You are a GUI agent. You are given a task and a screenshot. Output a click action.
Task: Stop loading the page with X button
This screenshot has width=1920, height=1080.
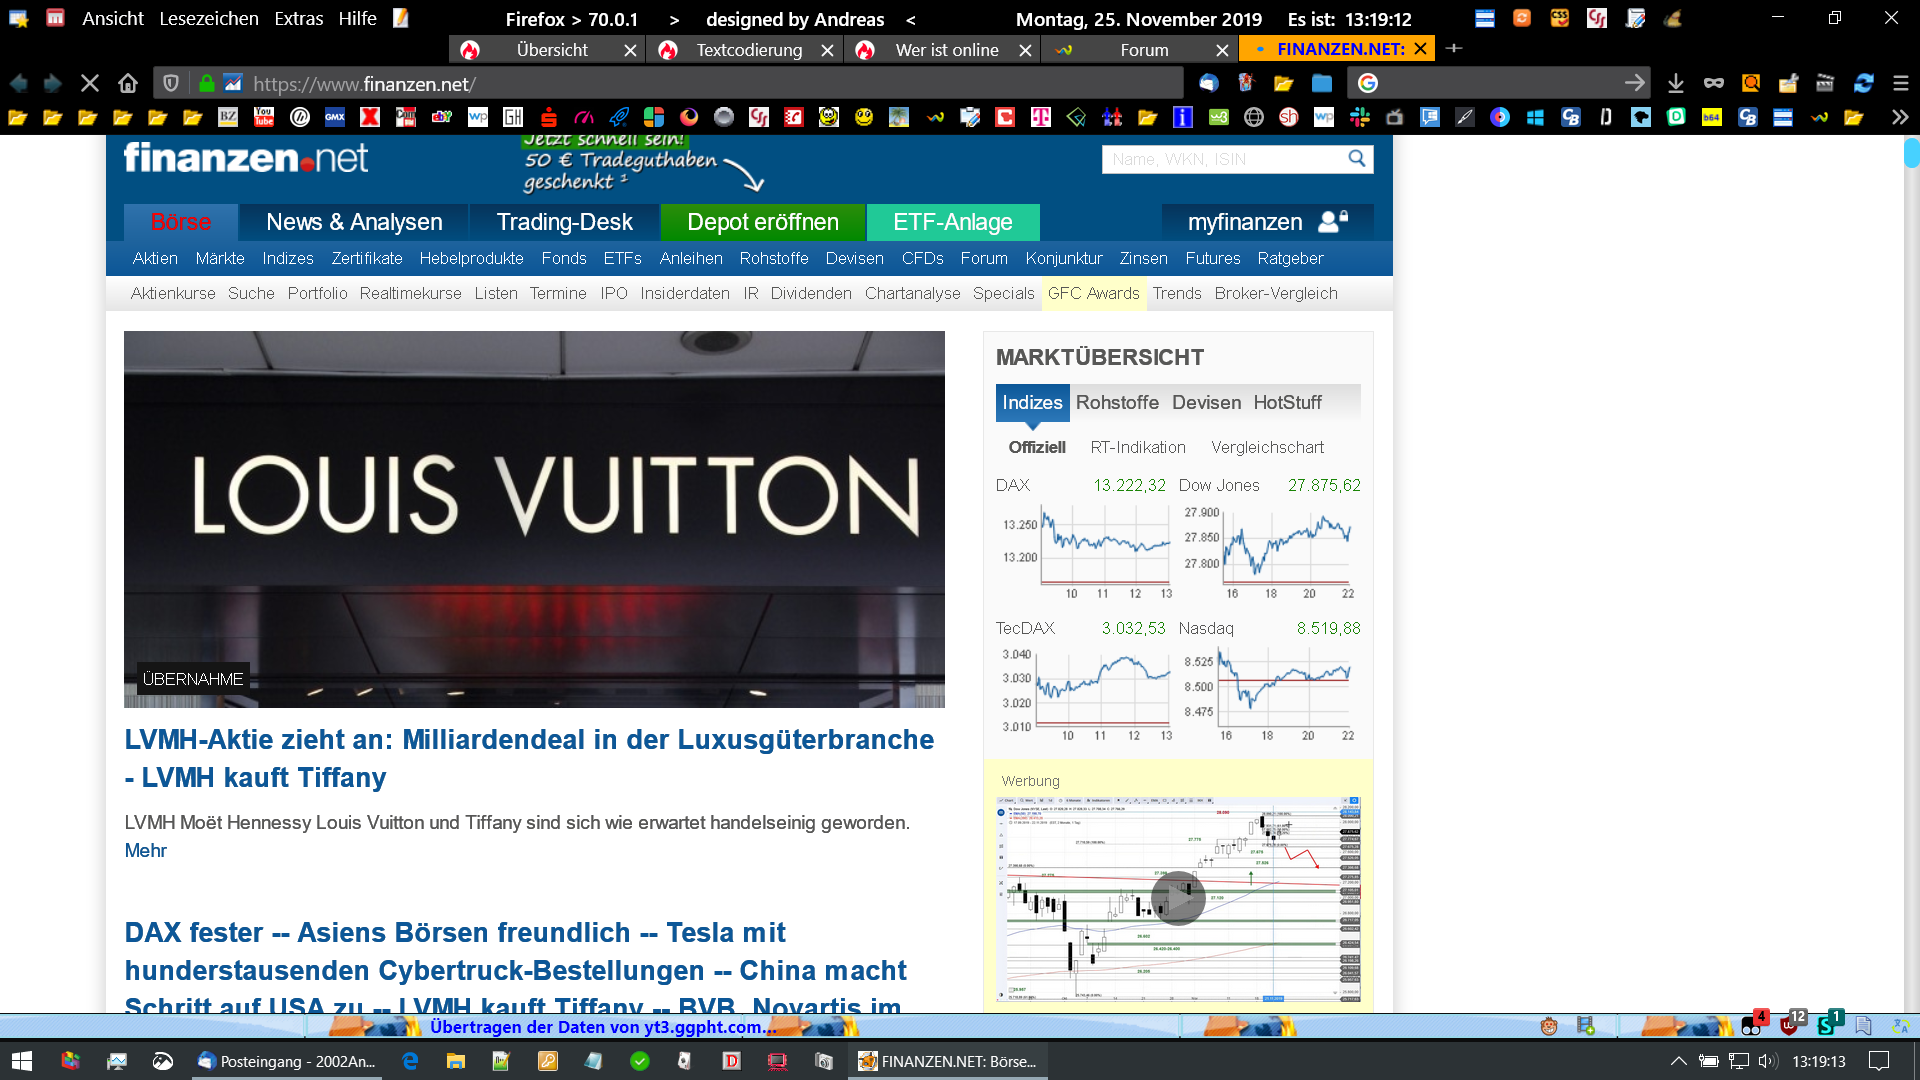click(89, 84)
